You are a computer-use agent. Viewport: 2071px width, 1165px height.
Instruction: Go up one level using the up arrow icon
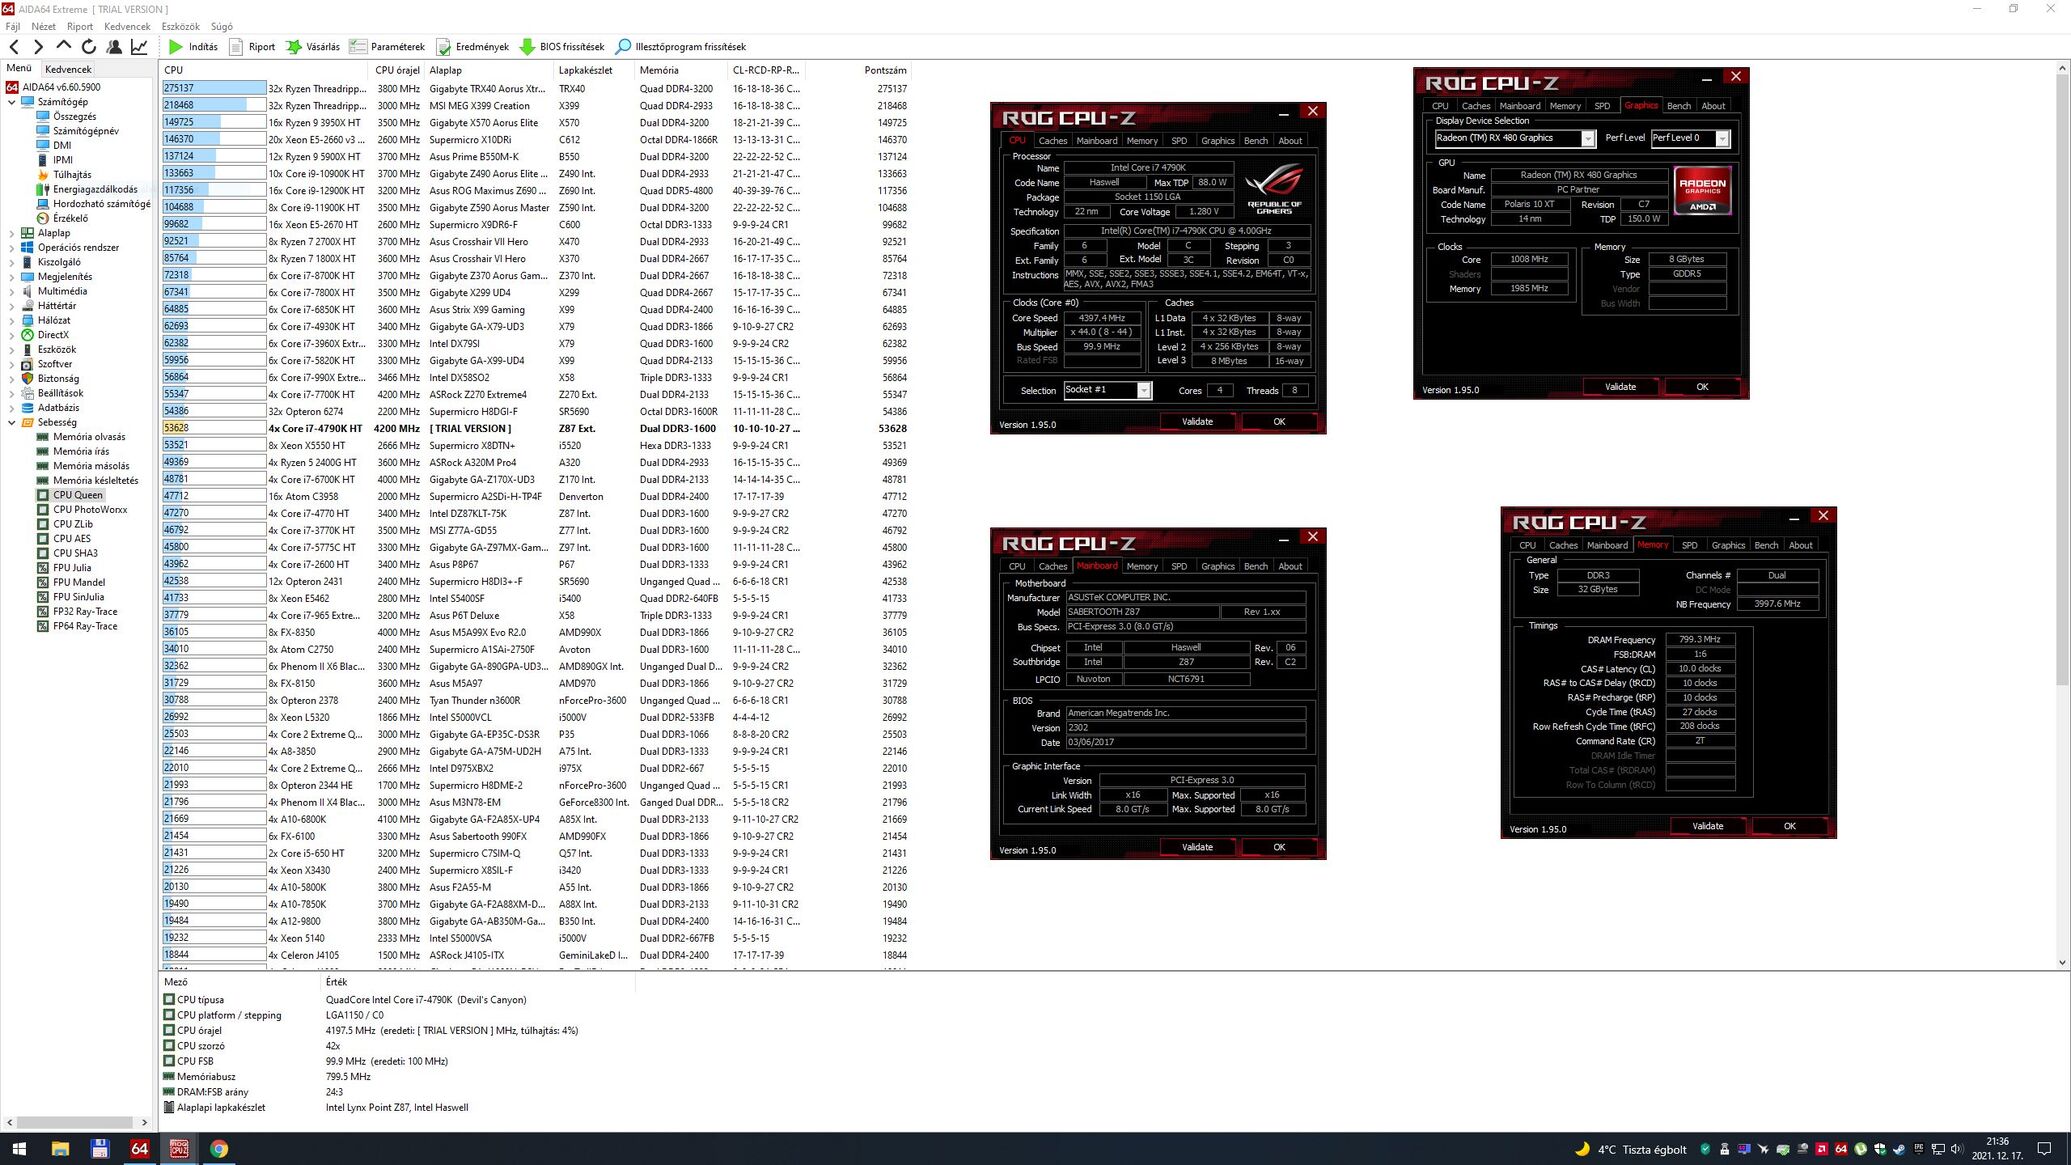click(x=63, y=46)
